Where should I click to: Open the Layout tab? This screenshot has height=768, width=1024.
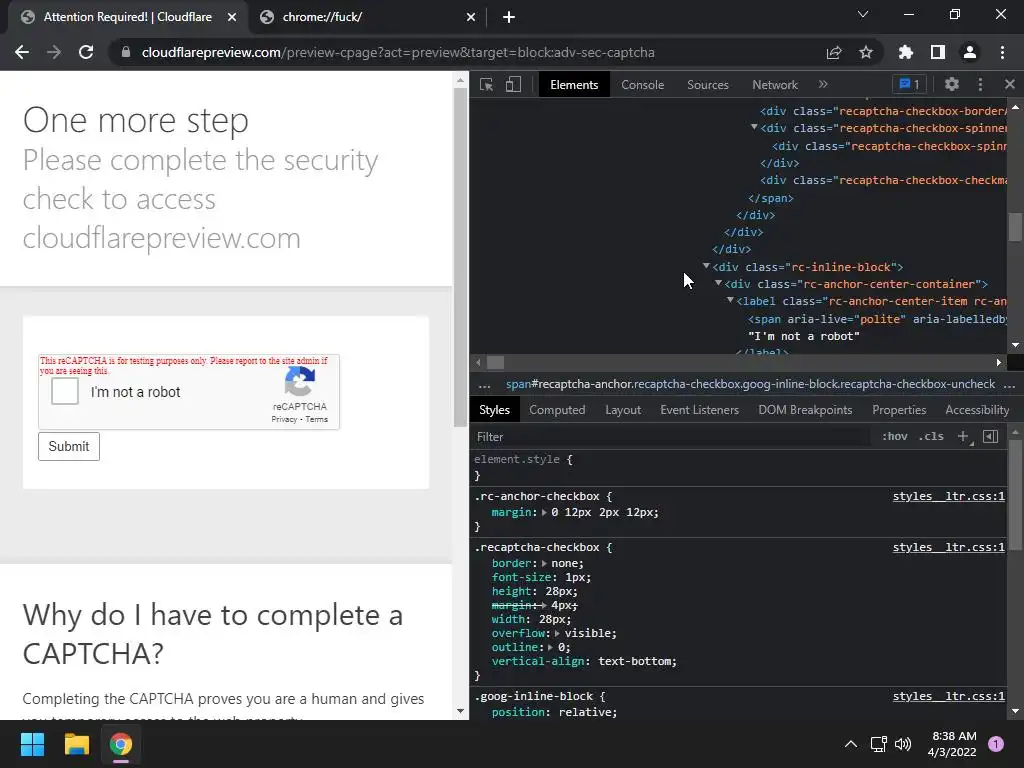623,409
